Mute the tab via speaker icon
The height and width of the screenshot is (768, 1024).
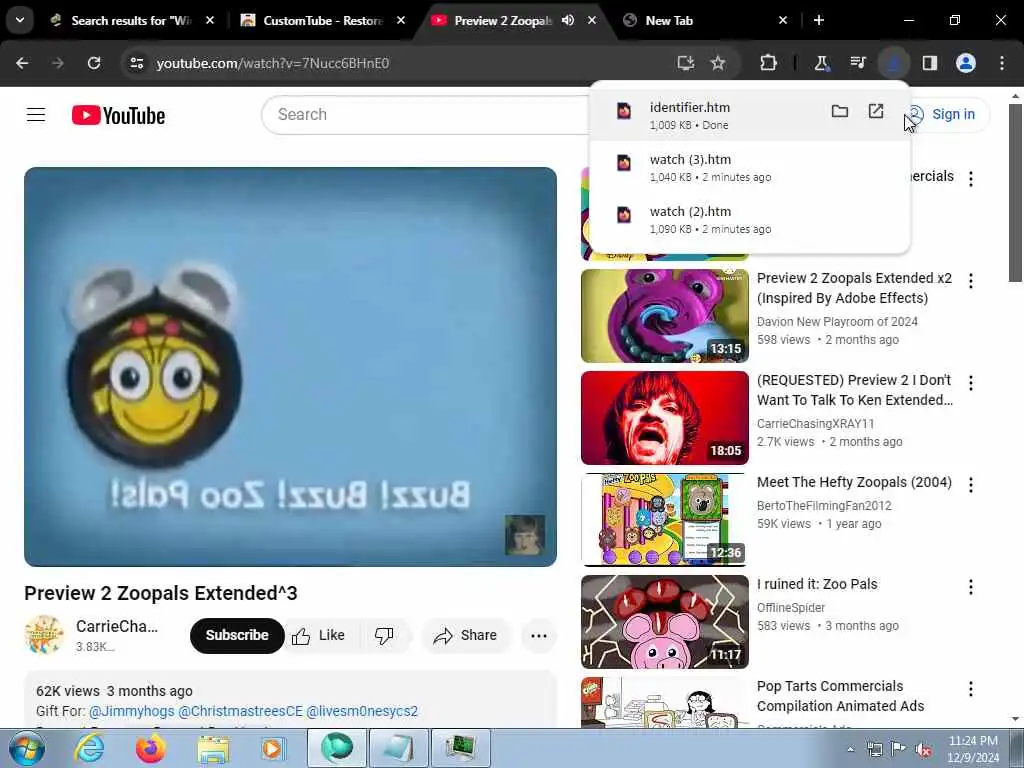568,20
